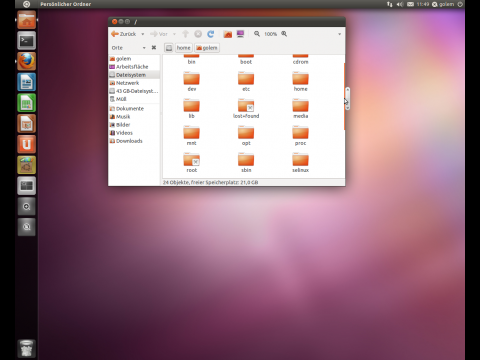Click the golem path bar button

207,48
